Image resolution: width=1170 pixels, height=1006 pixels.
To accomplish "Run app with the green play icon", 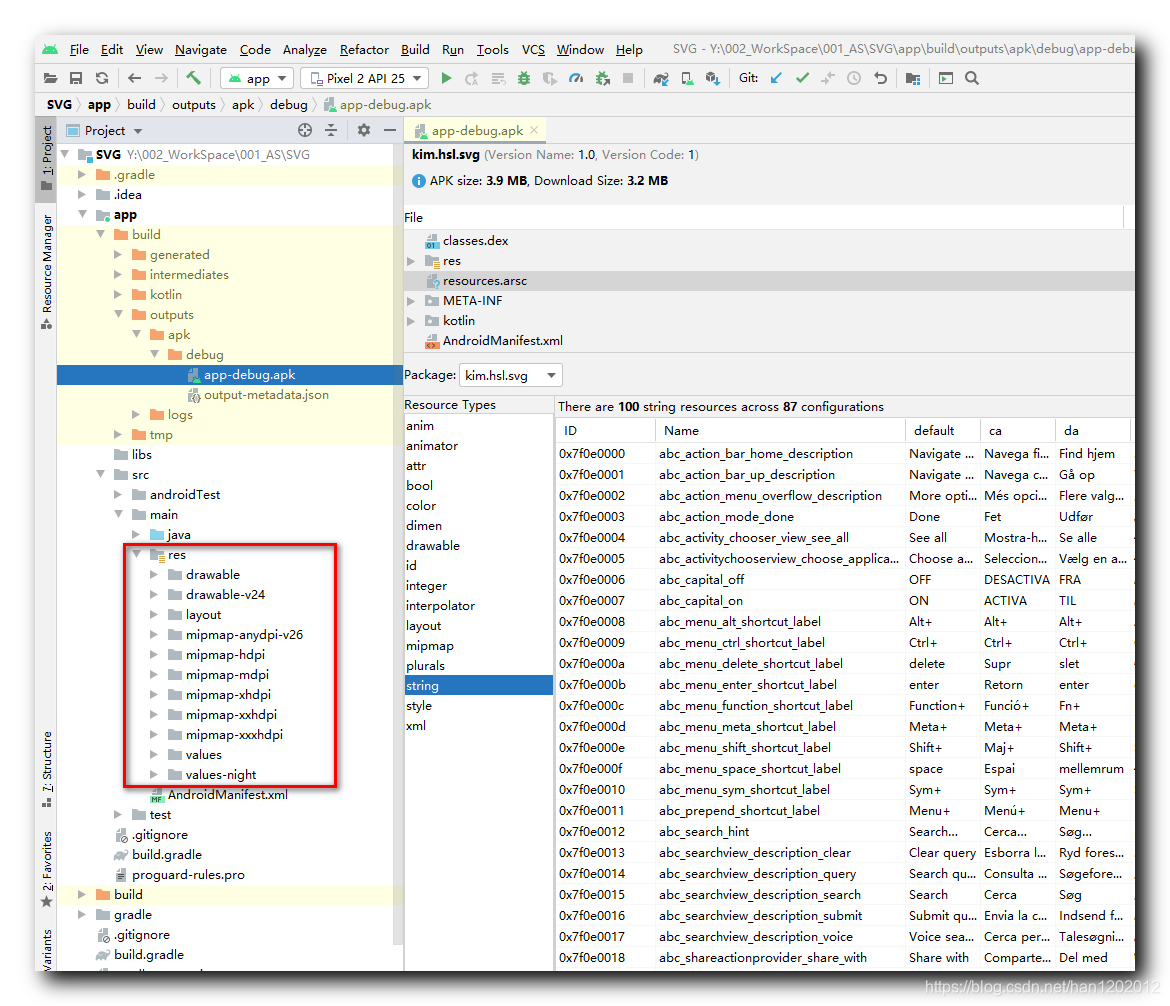I will pos(446,78).
